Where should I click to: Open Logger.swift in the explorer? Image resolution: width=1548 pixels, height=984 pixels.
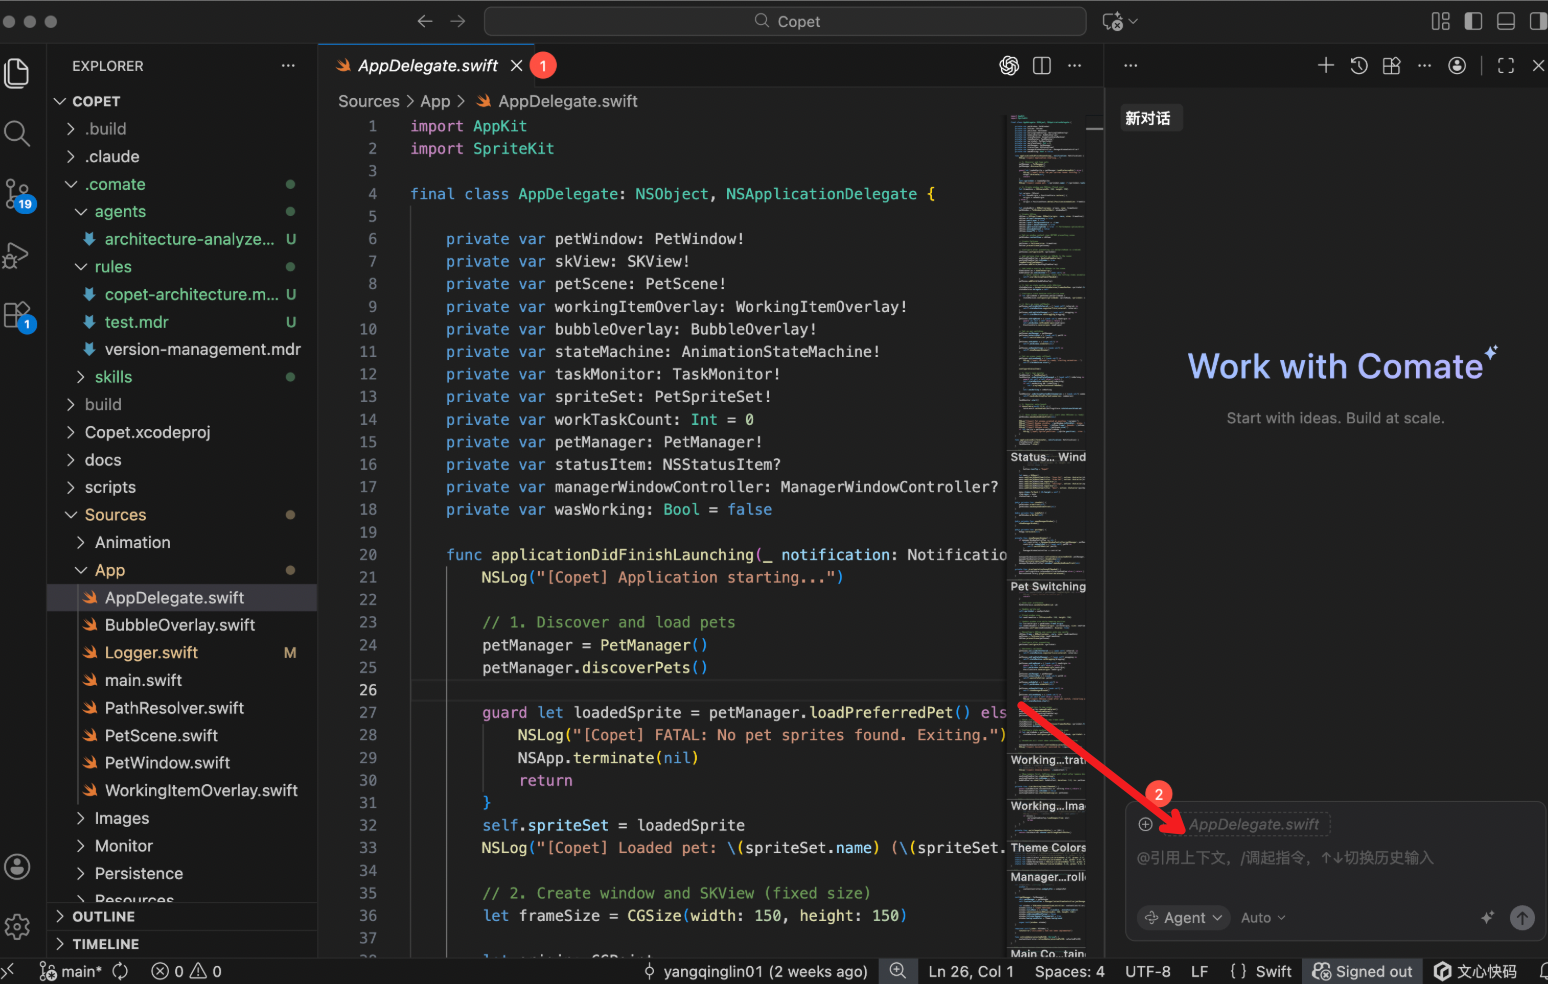(151, 652)
